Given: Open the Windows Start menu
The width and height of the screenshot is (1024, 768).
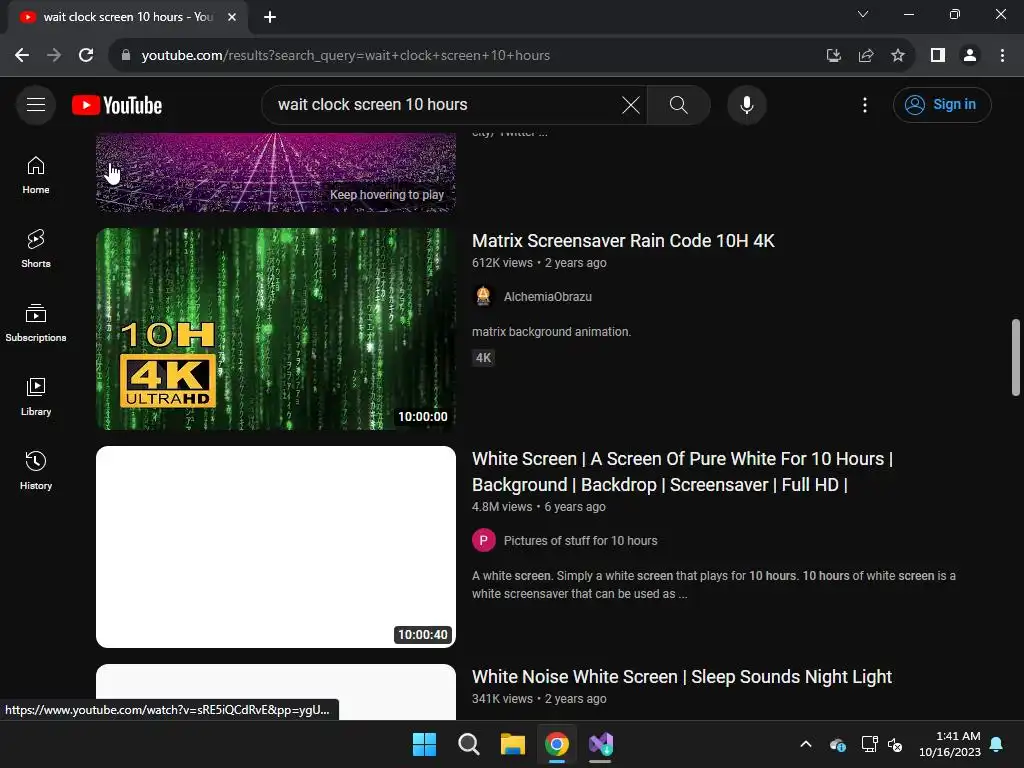Looking at the screenshot, I should (424, 744).
